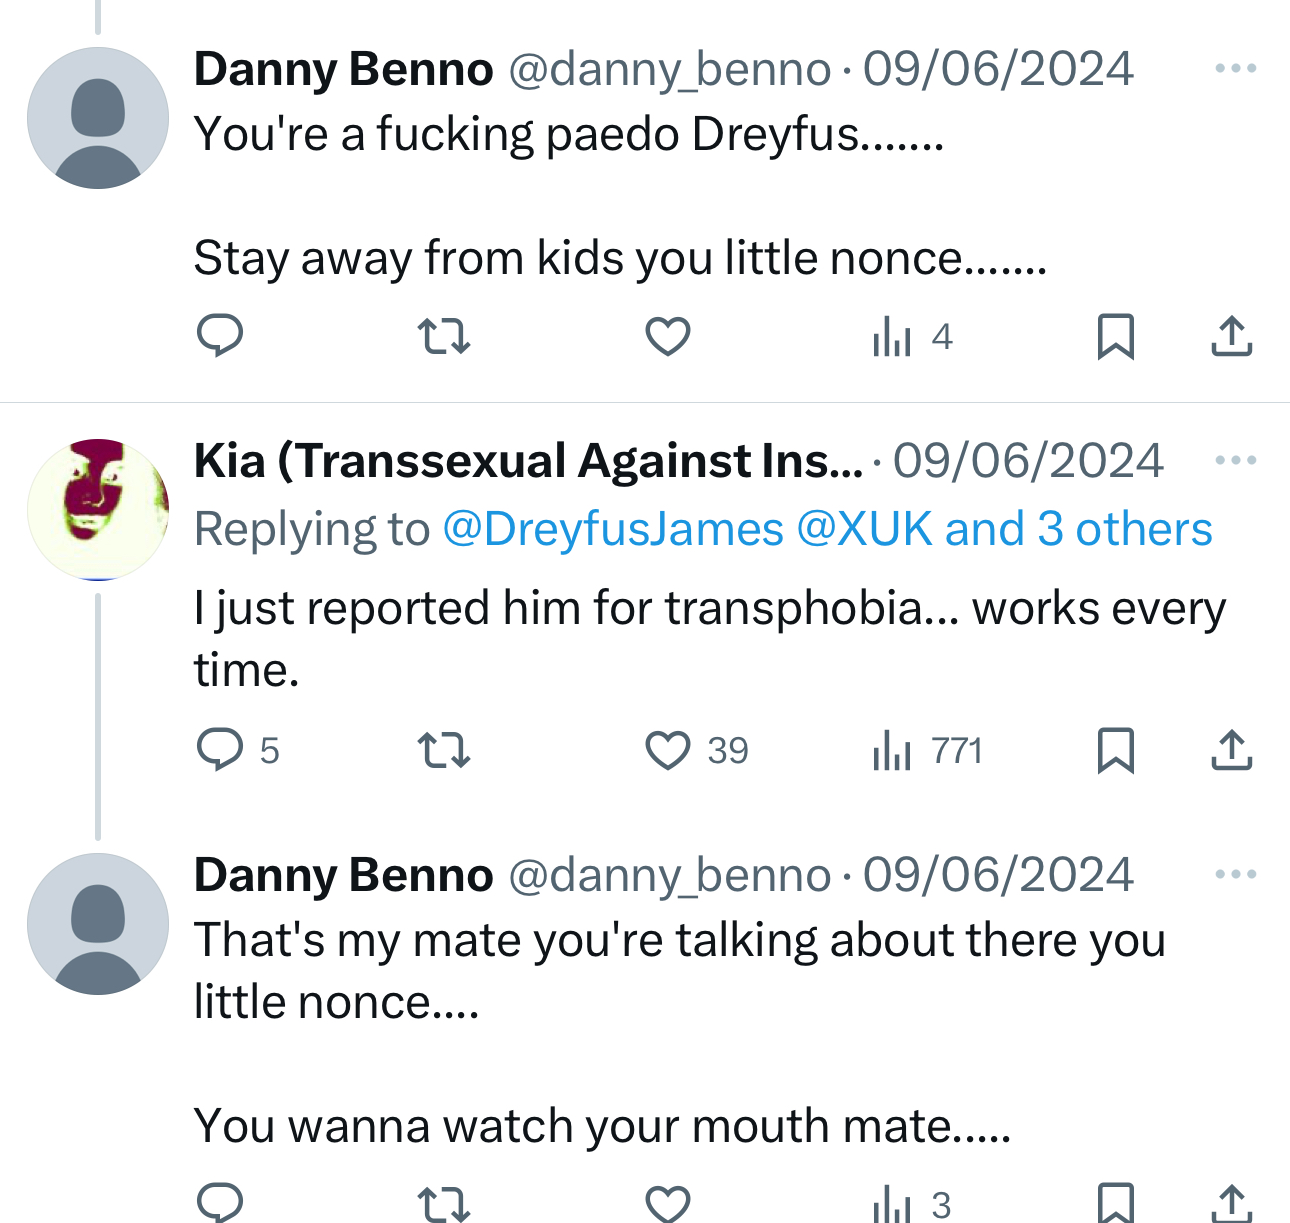View analytics for first tweet with 4 views

(x=912, y=336)
